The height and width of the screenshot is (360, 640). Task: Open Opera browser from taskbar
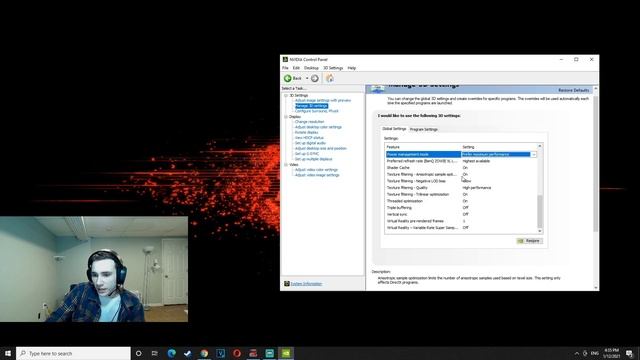[237, 353]
